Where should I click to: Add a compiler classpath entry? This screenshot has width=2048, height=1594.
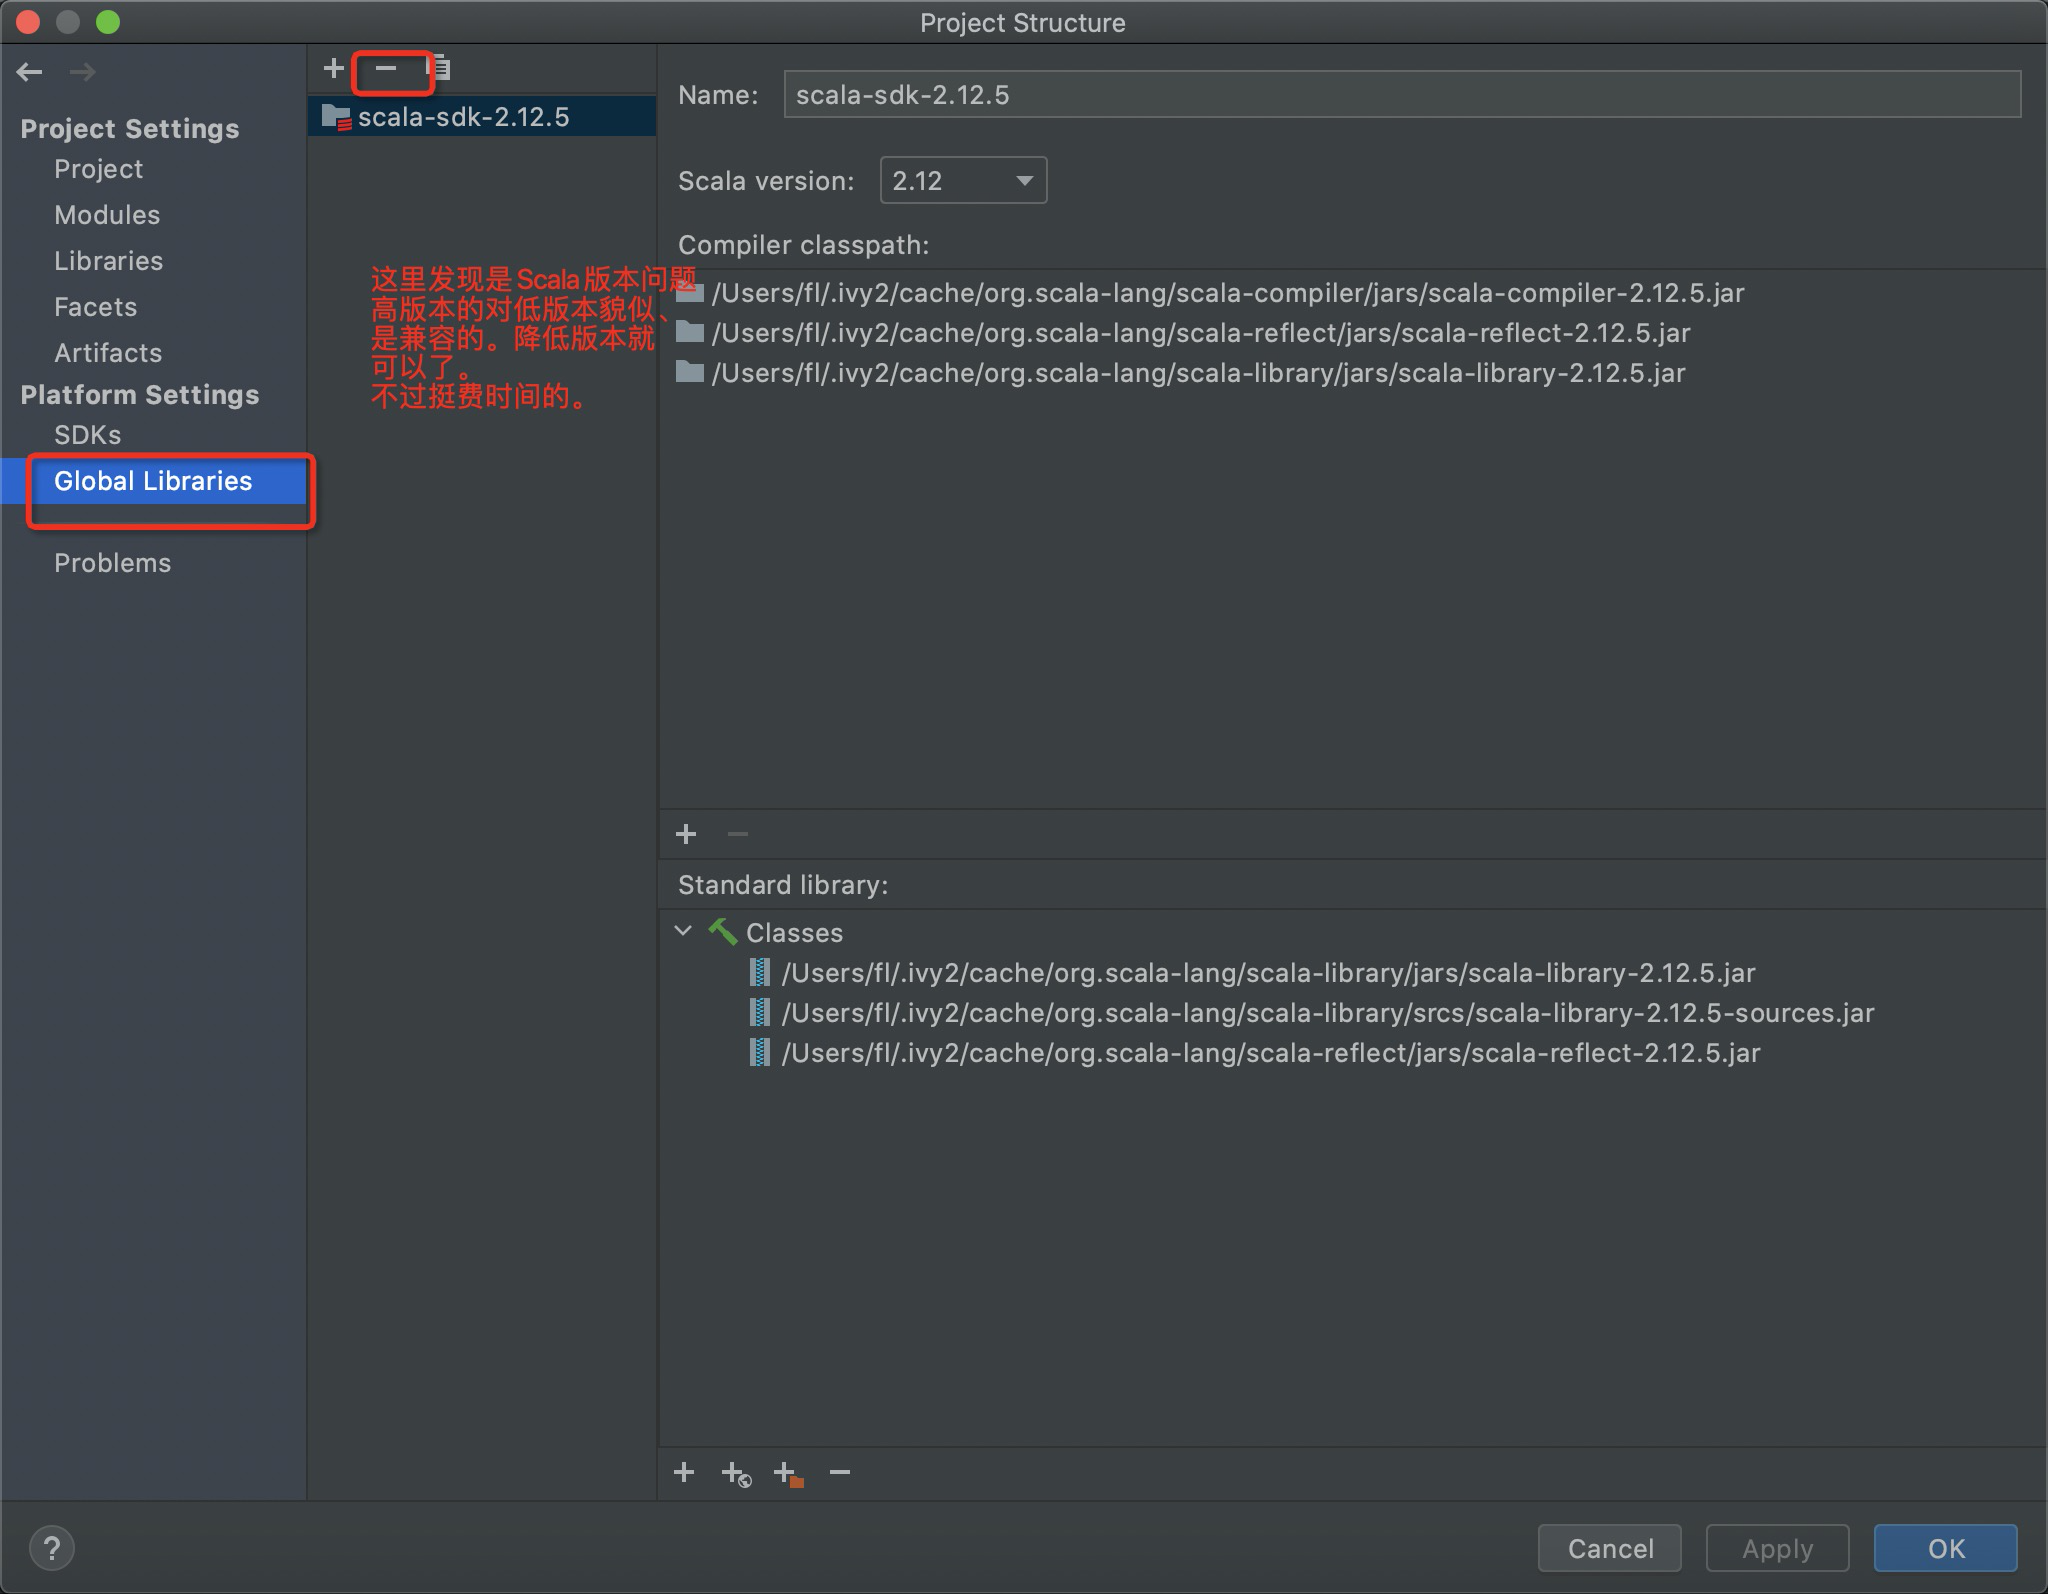tap(686, 834)
